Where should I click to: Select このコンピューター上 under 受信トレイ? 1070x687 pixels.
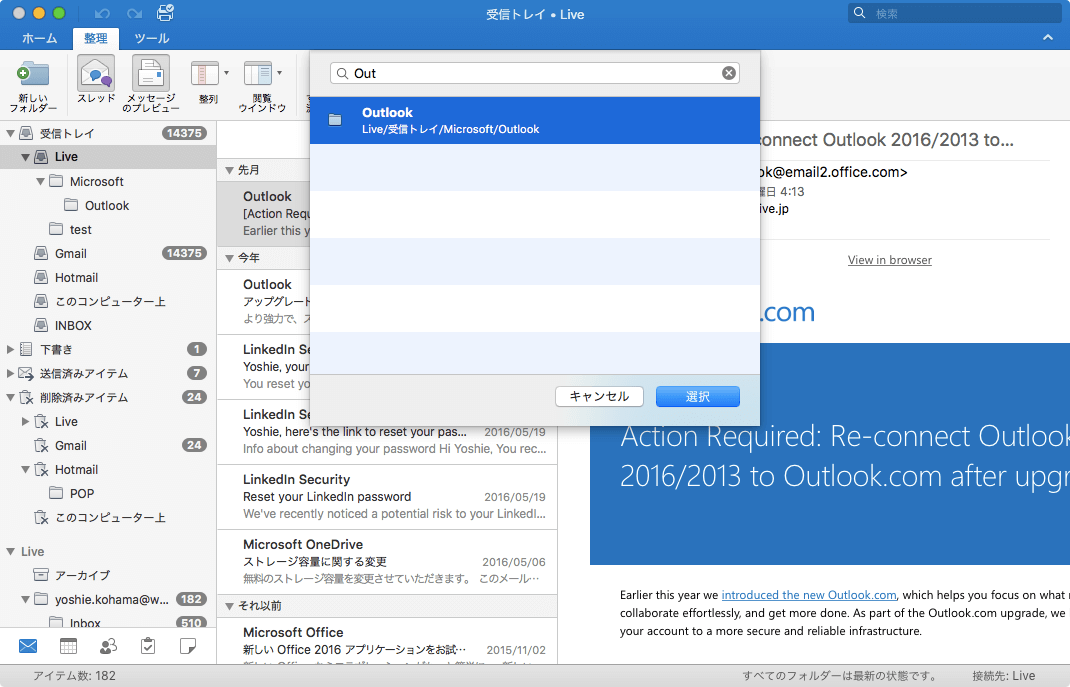click(x=110, y=302)
